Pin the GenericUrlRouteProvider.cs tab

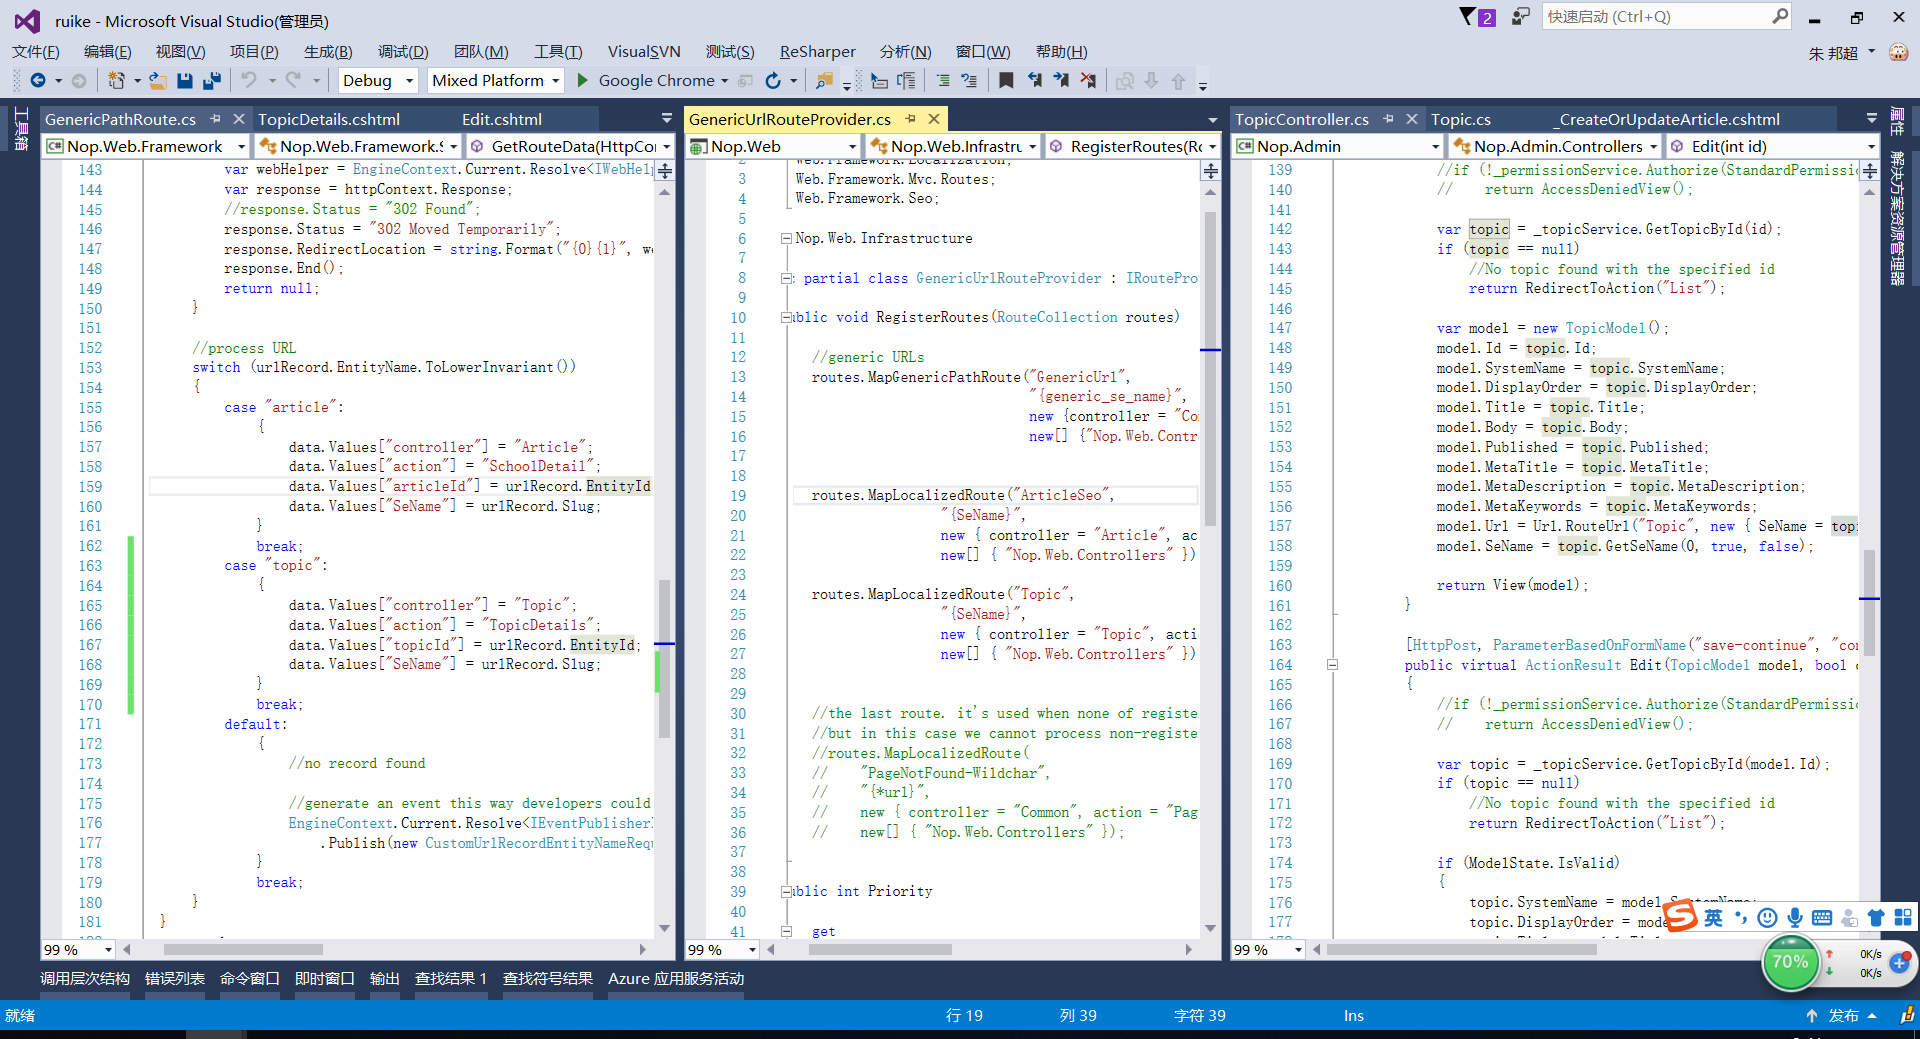910,119
